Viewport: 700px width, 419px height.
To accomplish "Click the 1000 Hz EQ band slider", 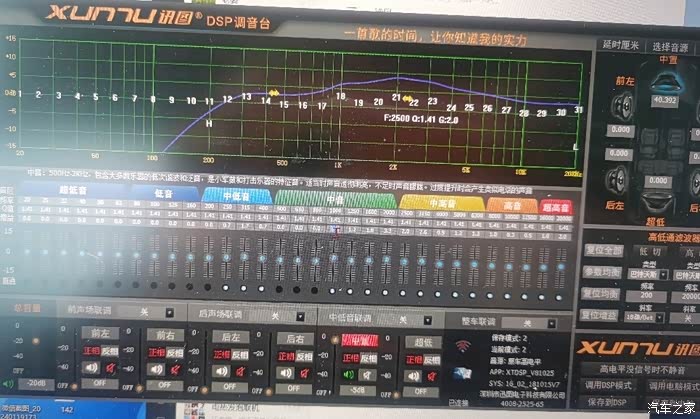I will [x=333, y=258].
